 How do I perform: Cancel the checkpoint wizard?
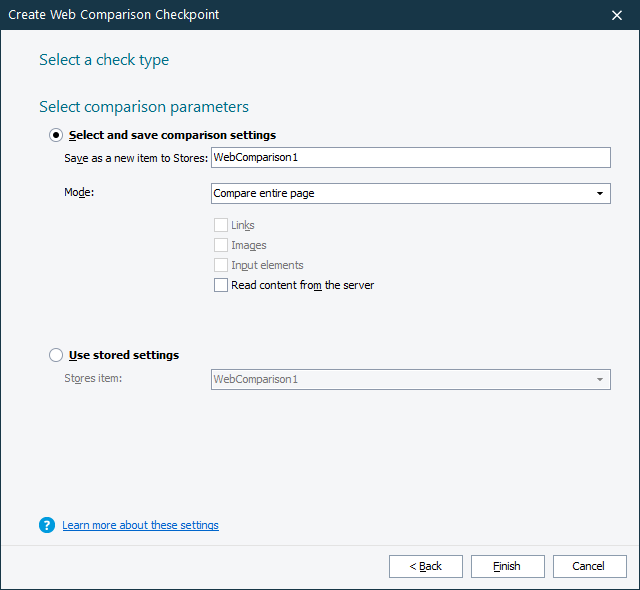589,566
